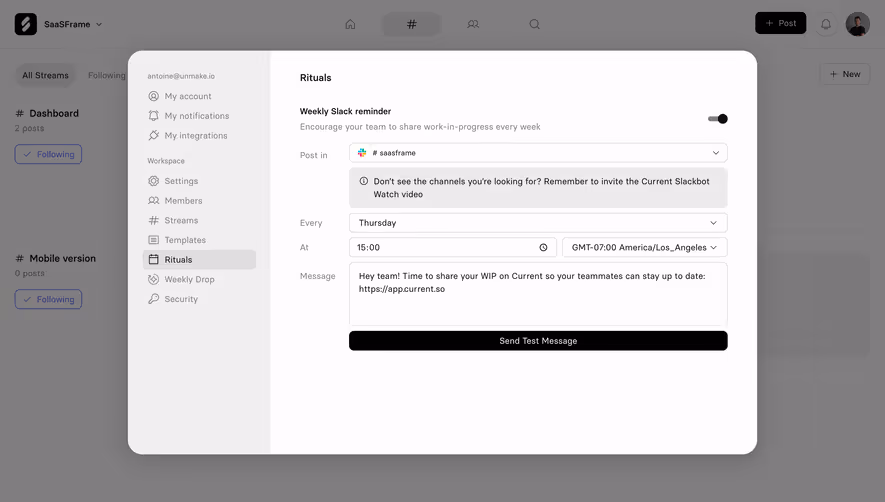The height and width of the screenshot is (502, 885).
Task: Open the Watch video link
Action: (x=398, y=194)
